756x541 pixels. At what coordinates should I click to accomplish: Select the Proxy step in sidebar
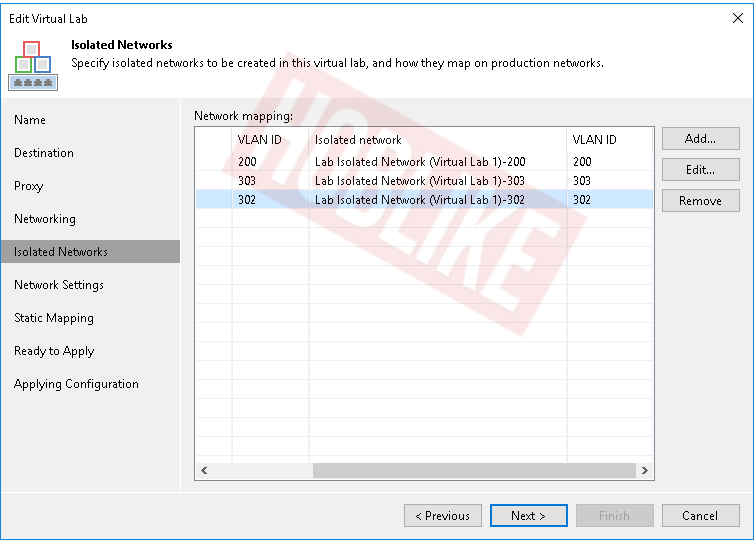coord(28,186)
